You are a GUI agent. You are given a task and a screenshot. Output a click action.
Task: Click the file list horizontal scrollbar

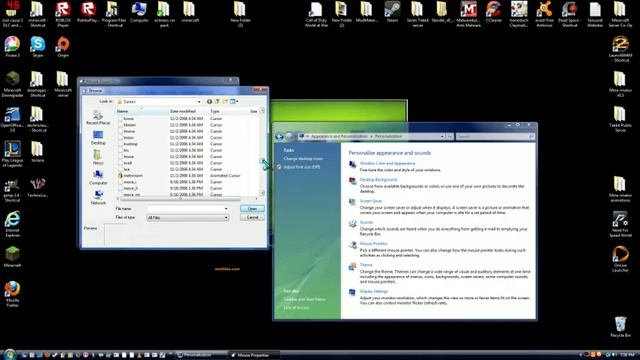coord(187,199)
